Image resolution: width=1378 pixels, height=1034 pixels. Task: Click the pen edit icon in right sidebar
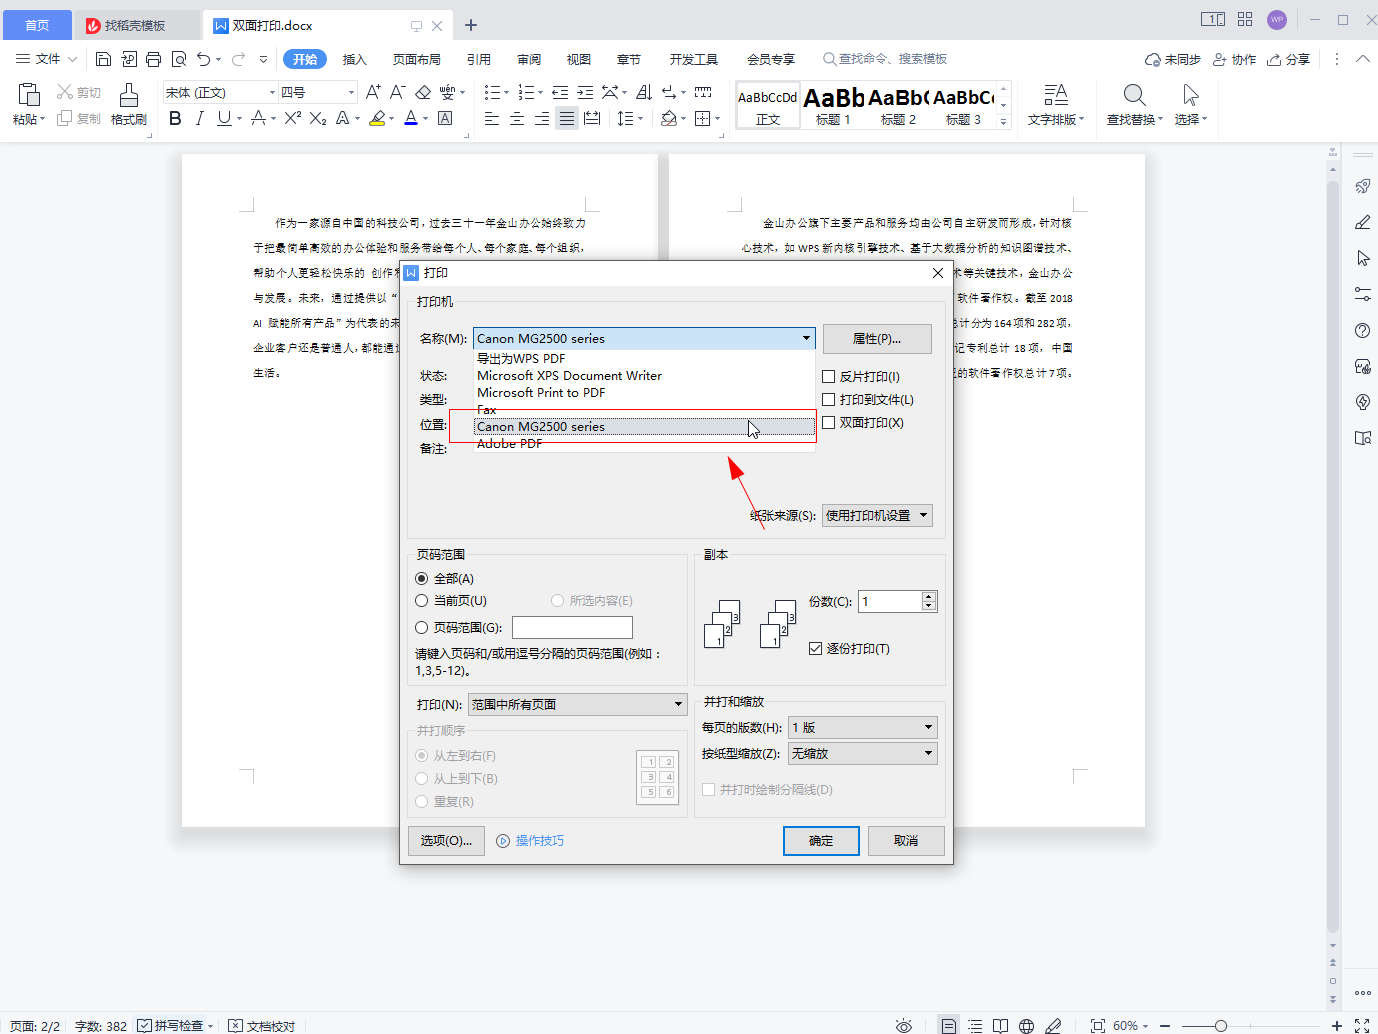tap(1362, 222)
